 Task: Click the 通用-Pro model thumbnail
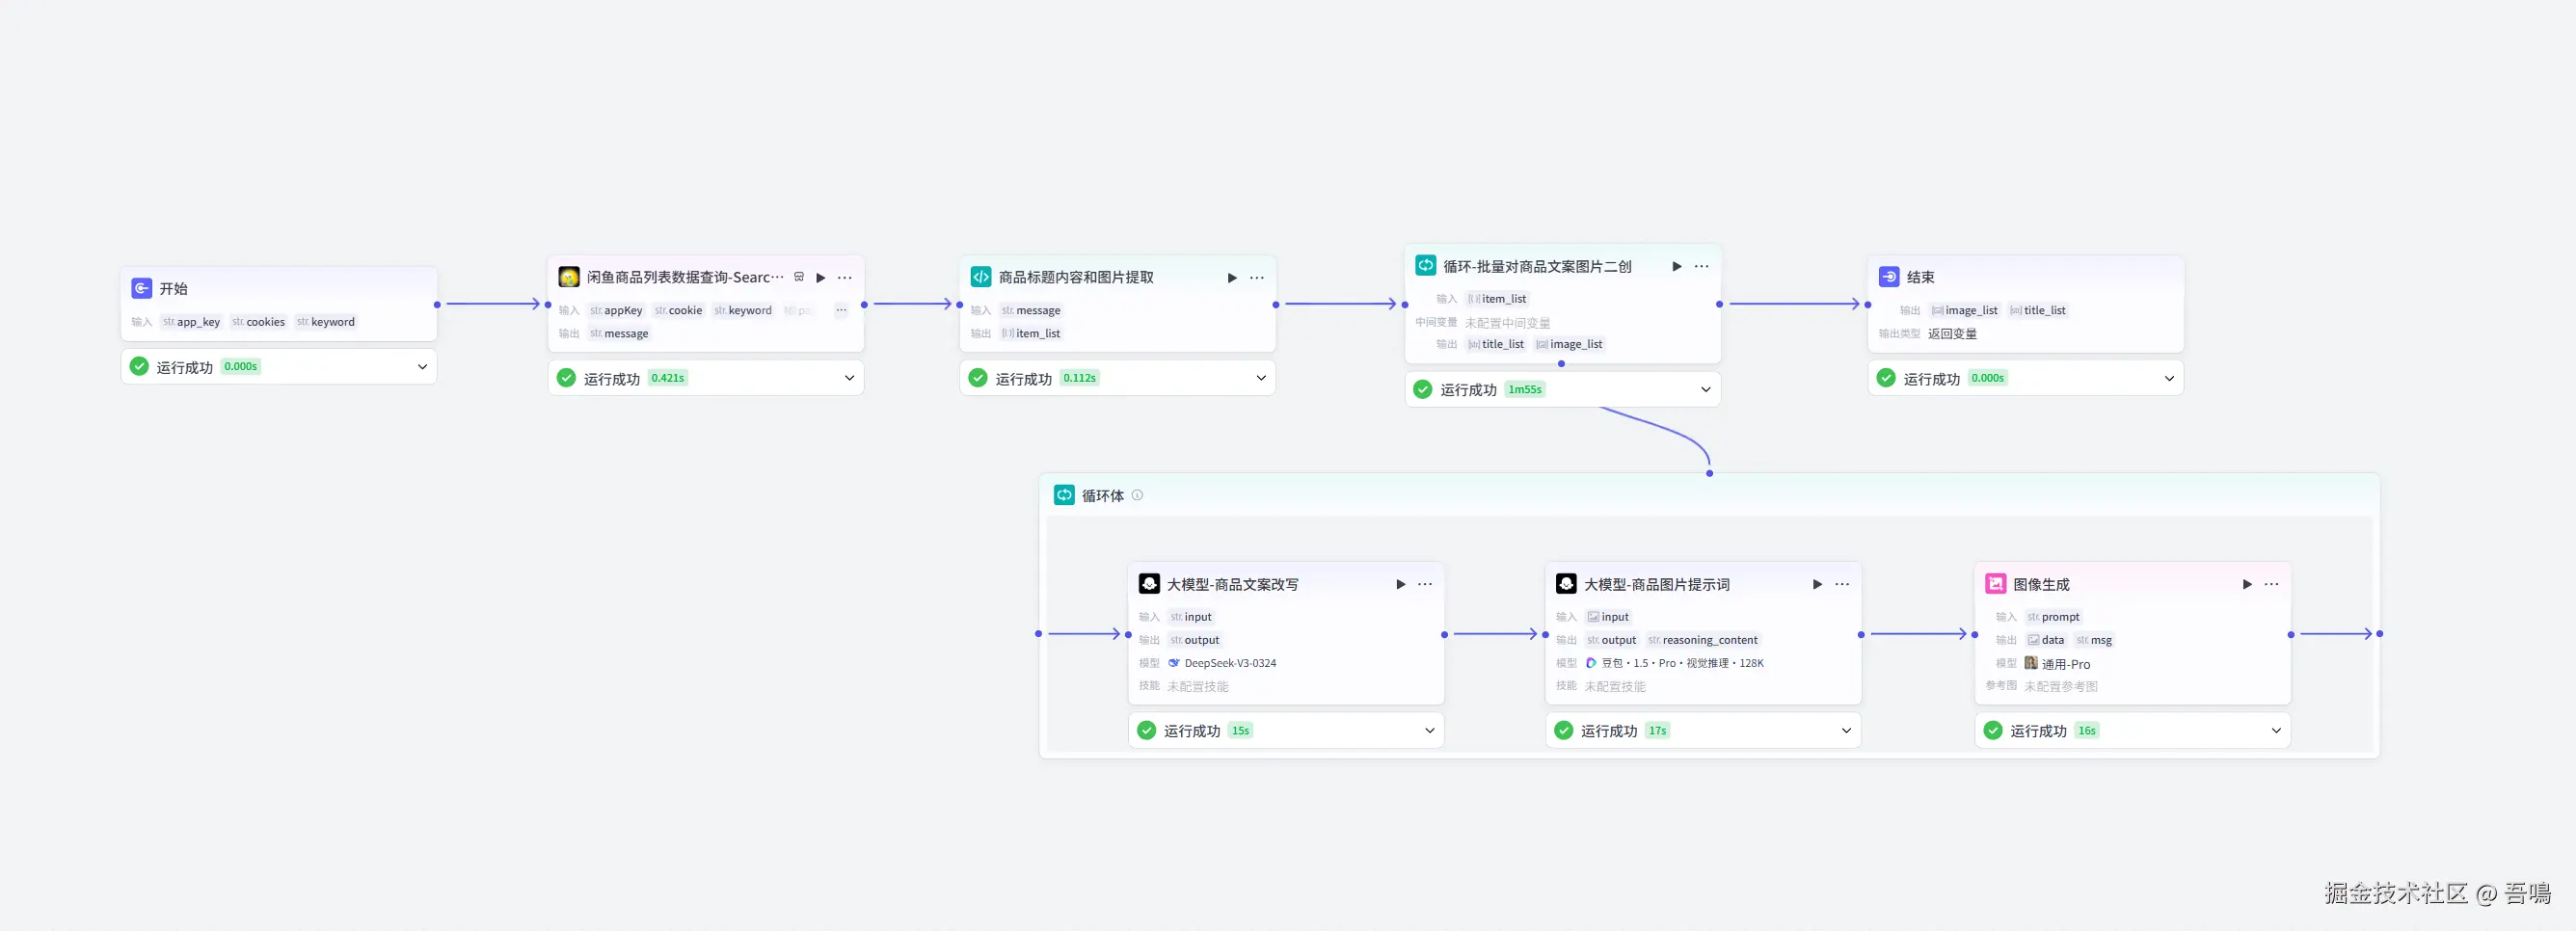tap(2031, 663)
